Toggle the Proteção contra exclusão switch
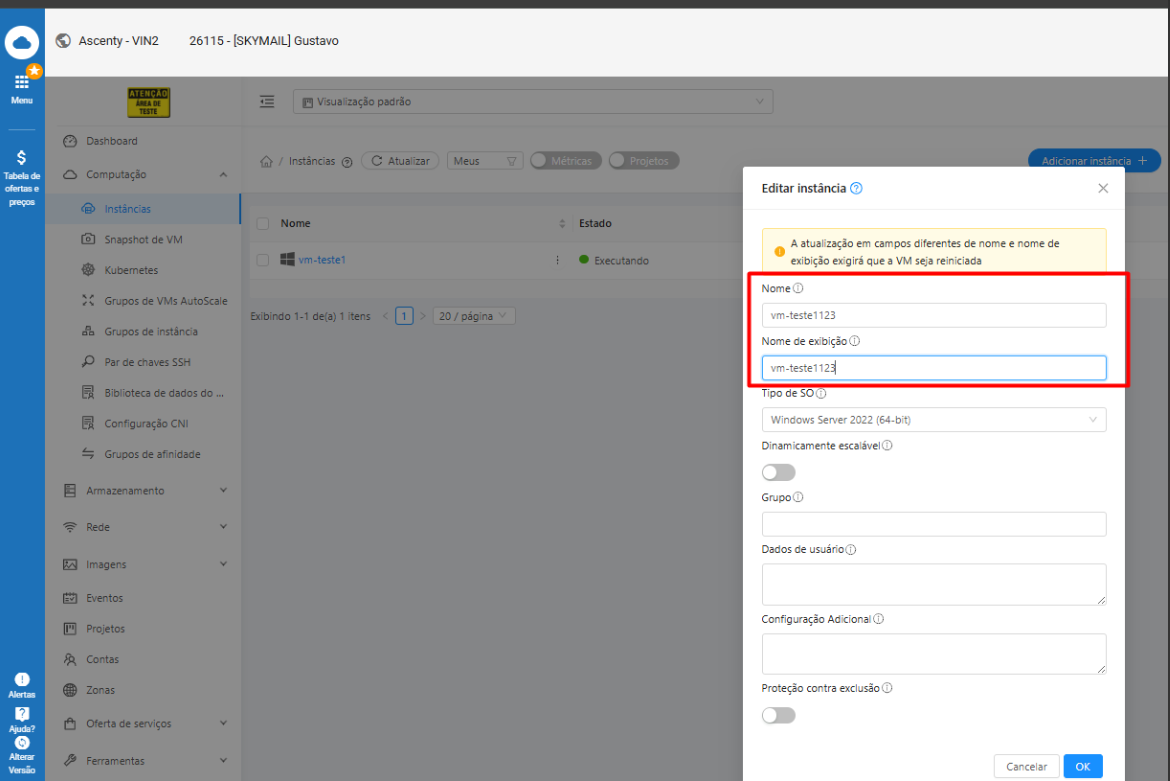The image size is (1170, 781). (x=778, y=715)
